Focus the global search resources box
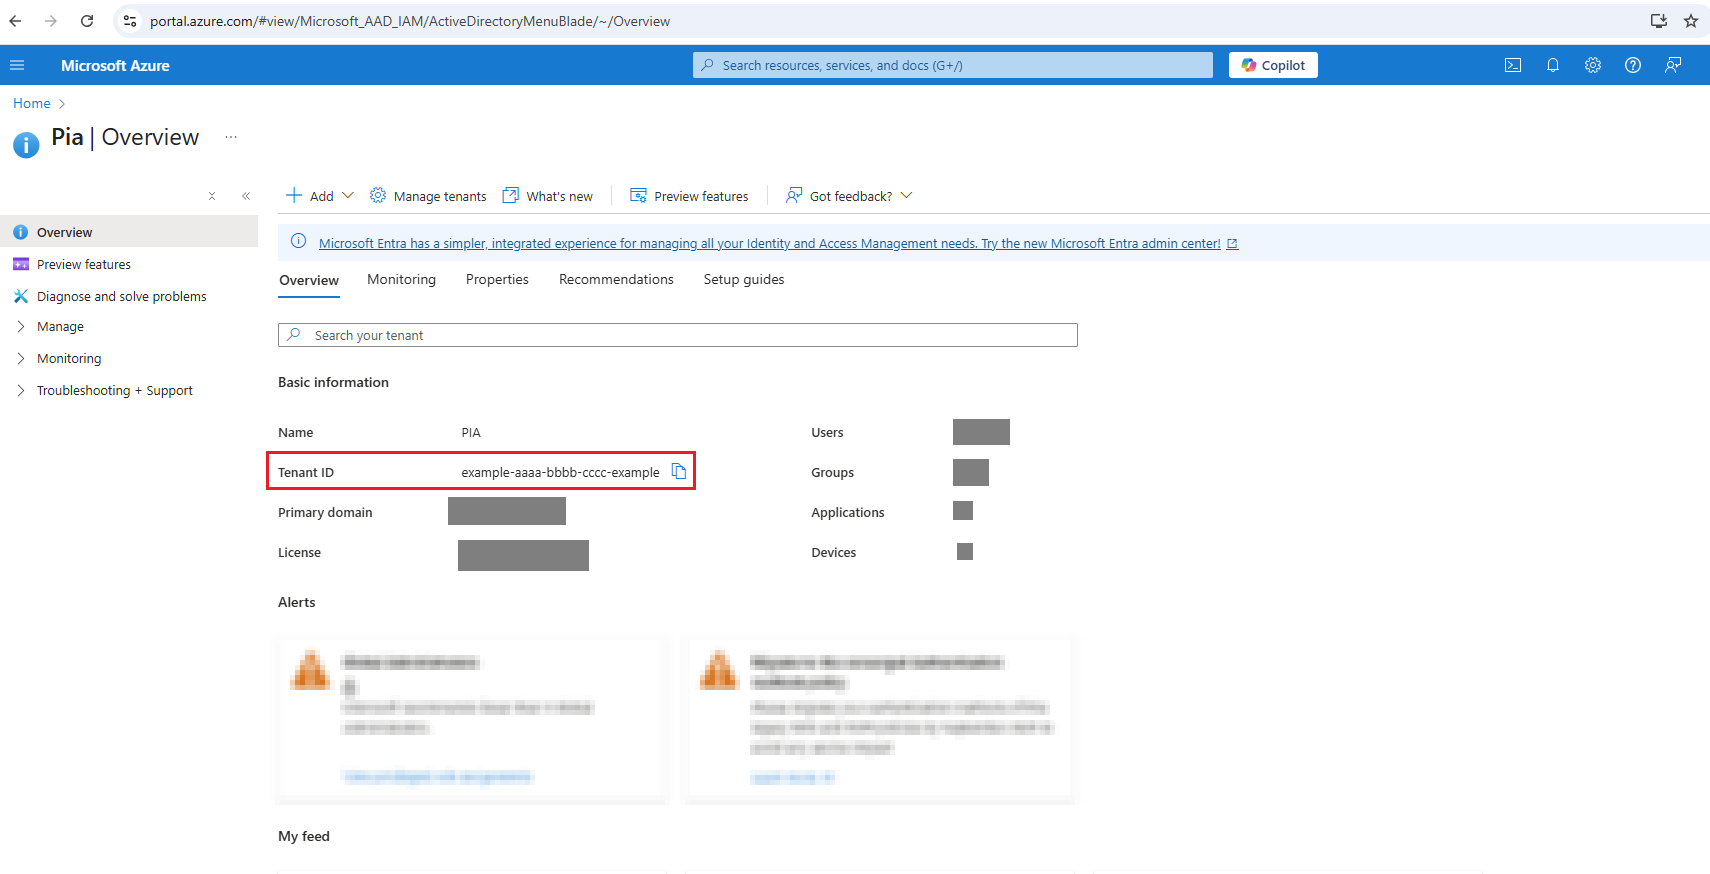The width and height of the screenshot is (1710, 874). 953,65
